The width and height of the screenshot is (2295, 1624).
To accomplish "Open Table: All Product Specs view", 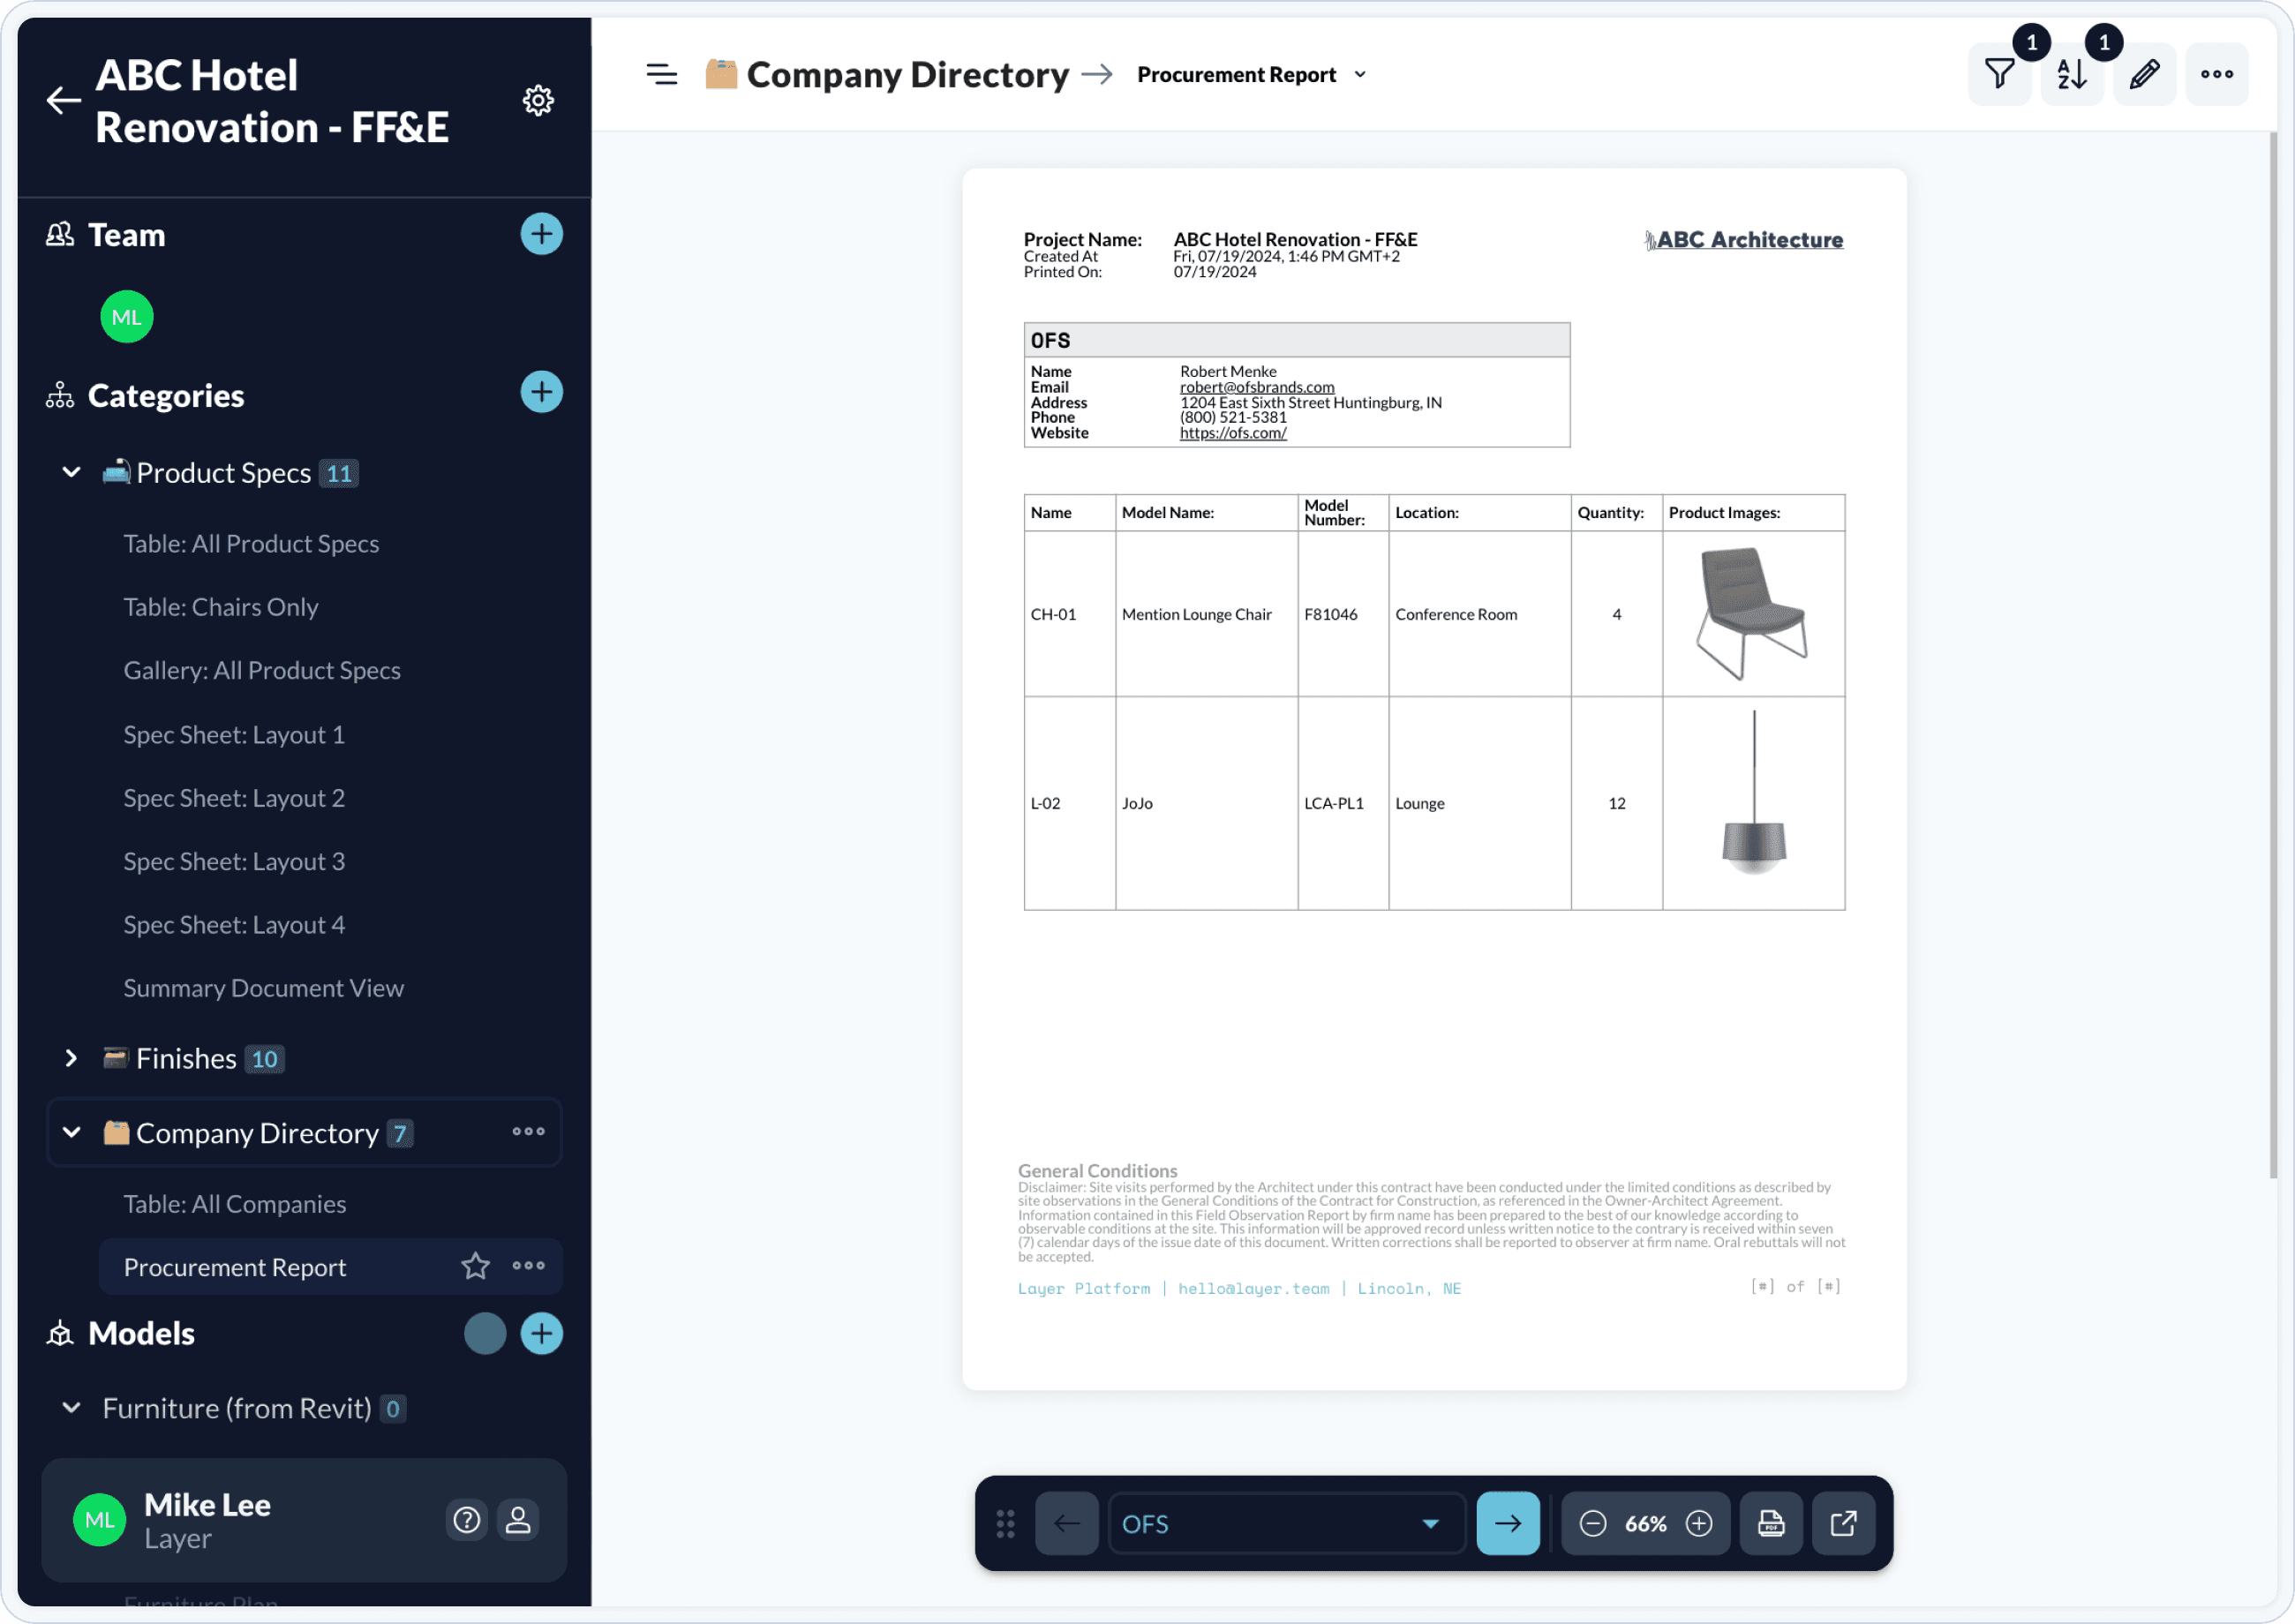I will (251, 543).
